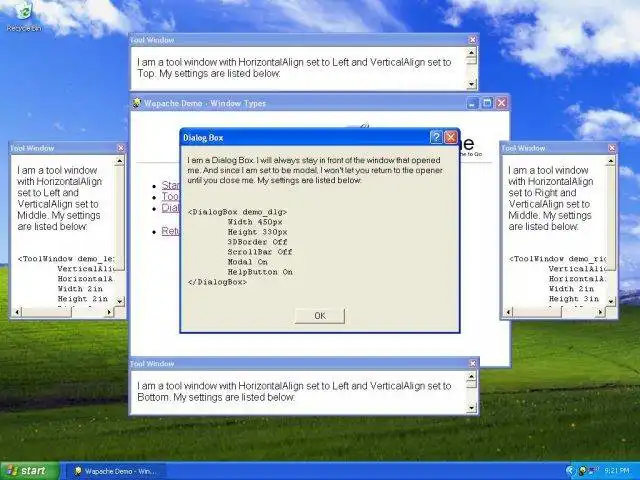Click the Dialog Box title bar text
Viewport: 640px width, 480px height.
(203, 138)
